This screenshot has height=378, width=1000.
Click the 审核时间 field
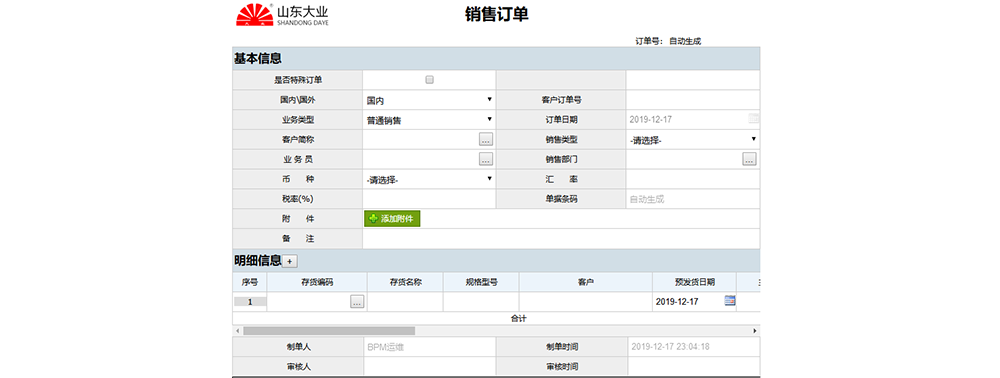pos(693,367)
